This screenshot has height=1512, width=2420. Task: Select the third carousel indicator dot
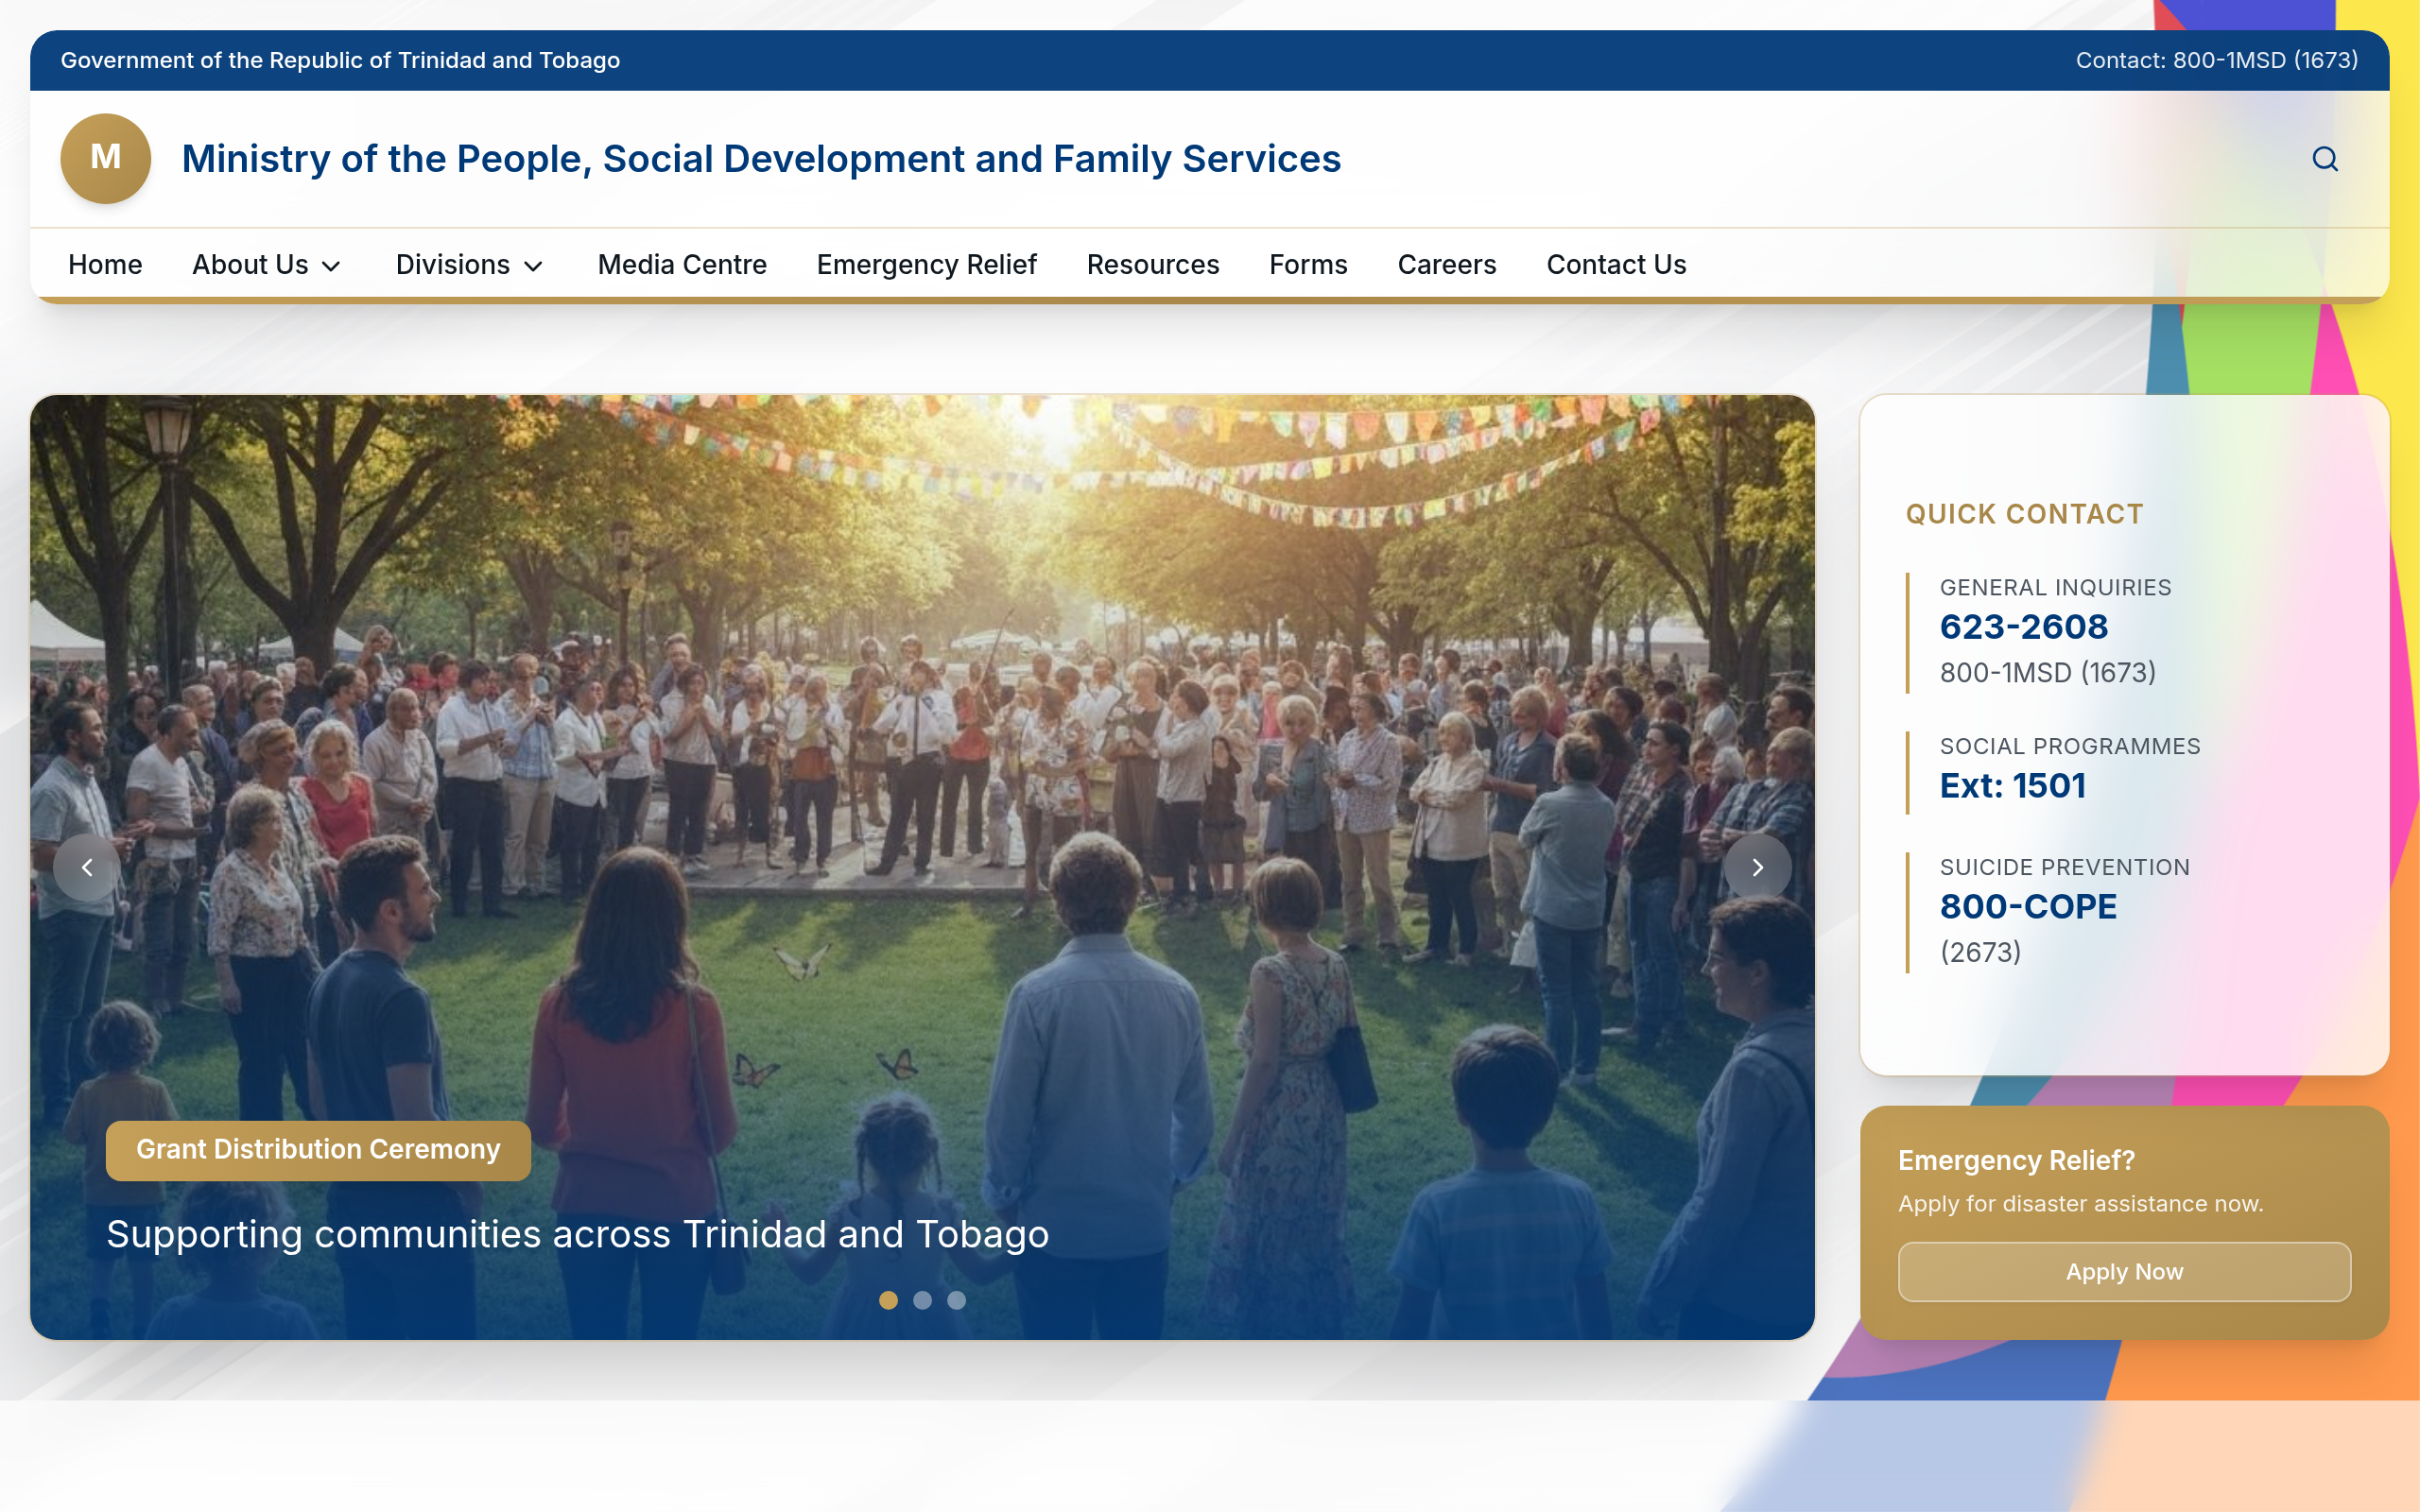957,1300
